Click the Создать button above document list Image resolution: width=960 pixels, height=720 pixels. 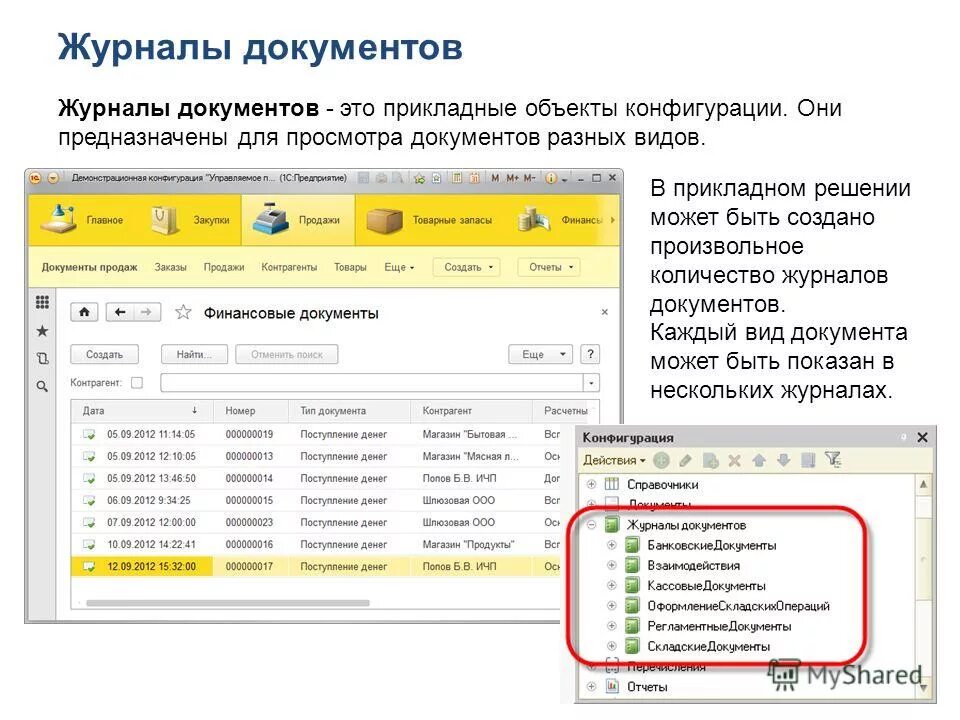(x=104, y=354)
